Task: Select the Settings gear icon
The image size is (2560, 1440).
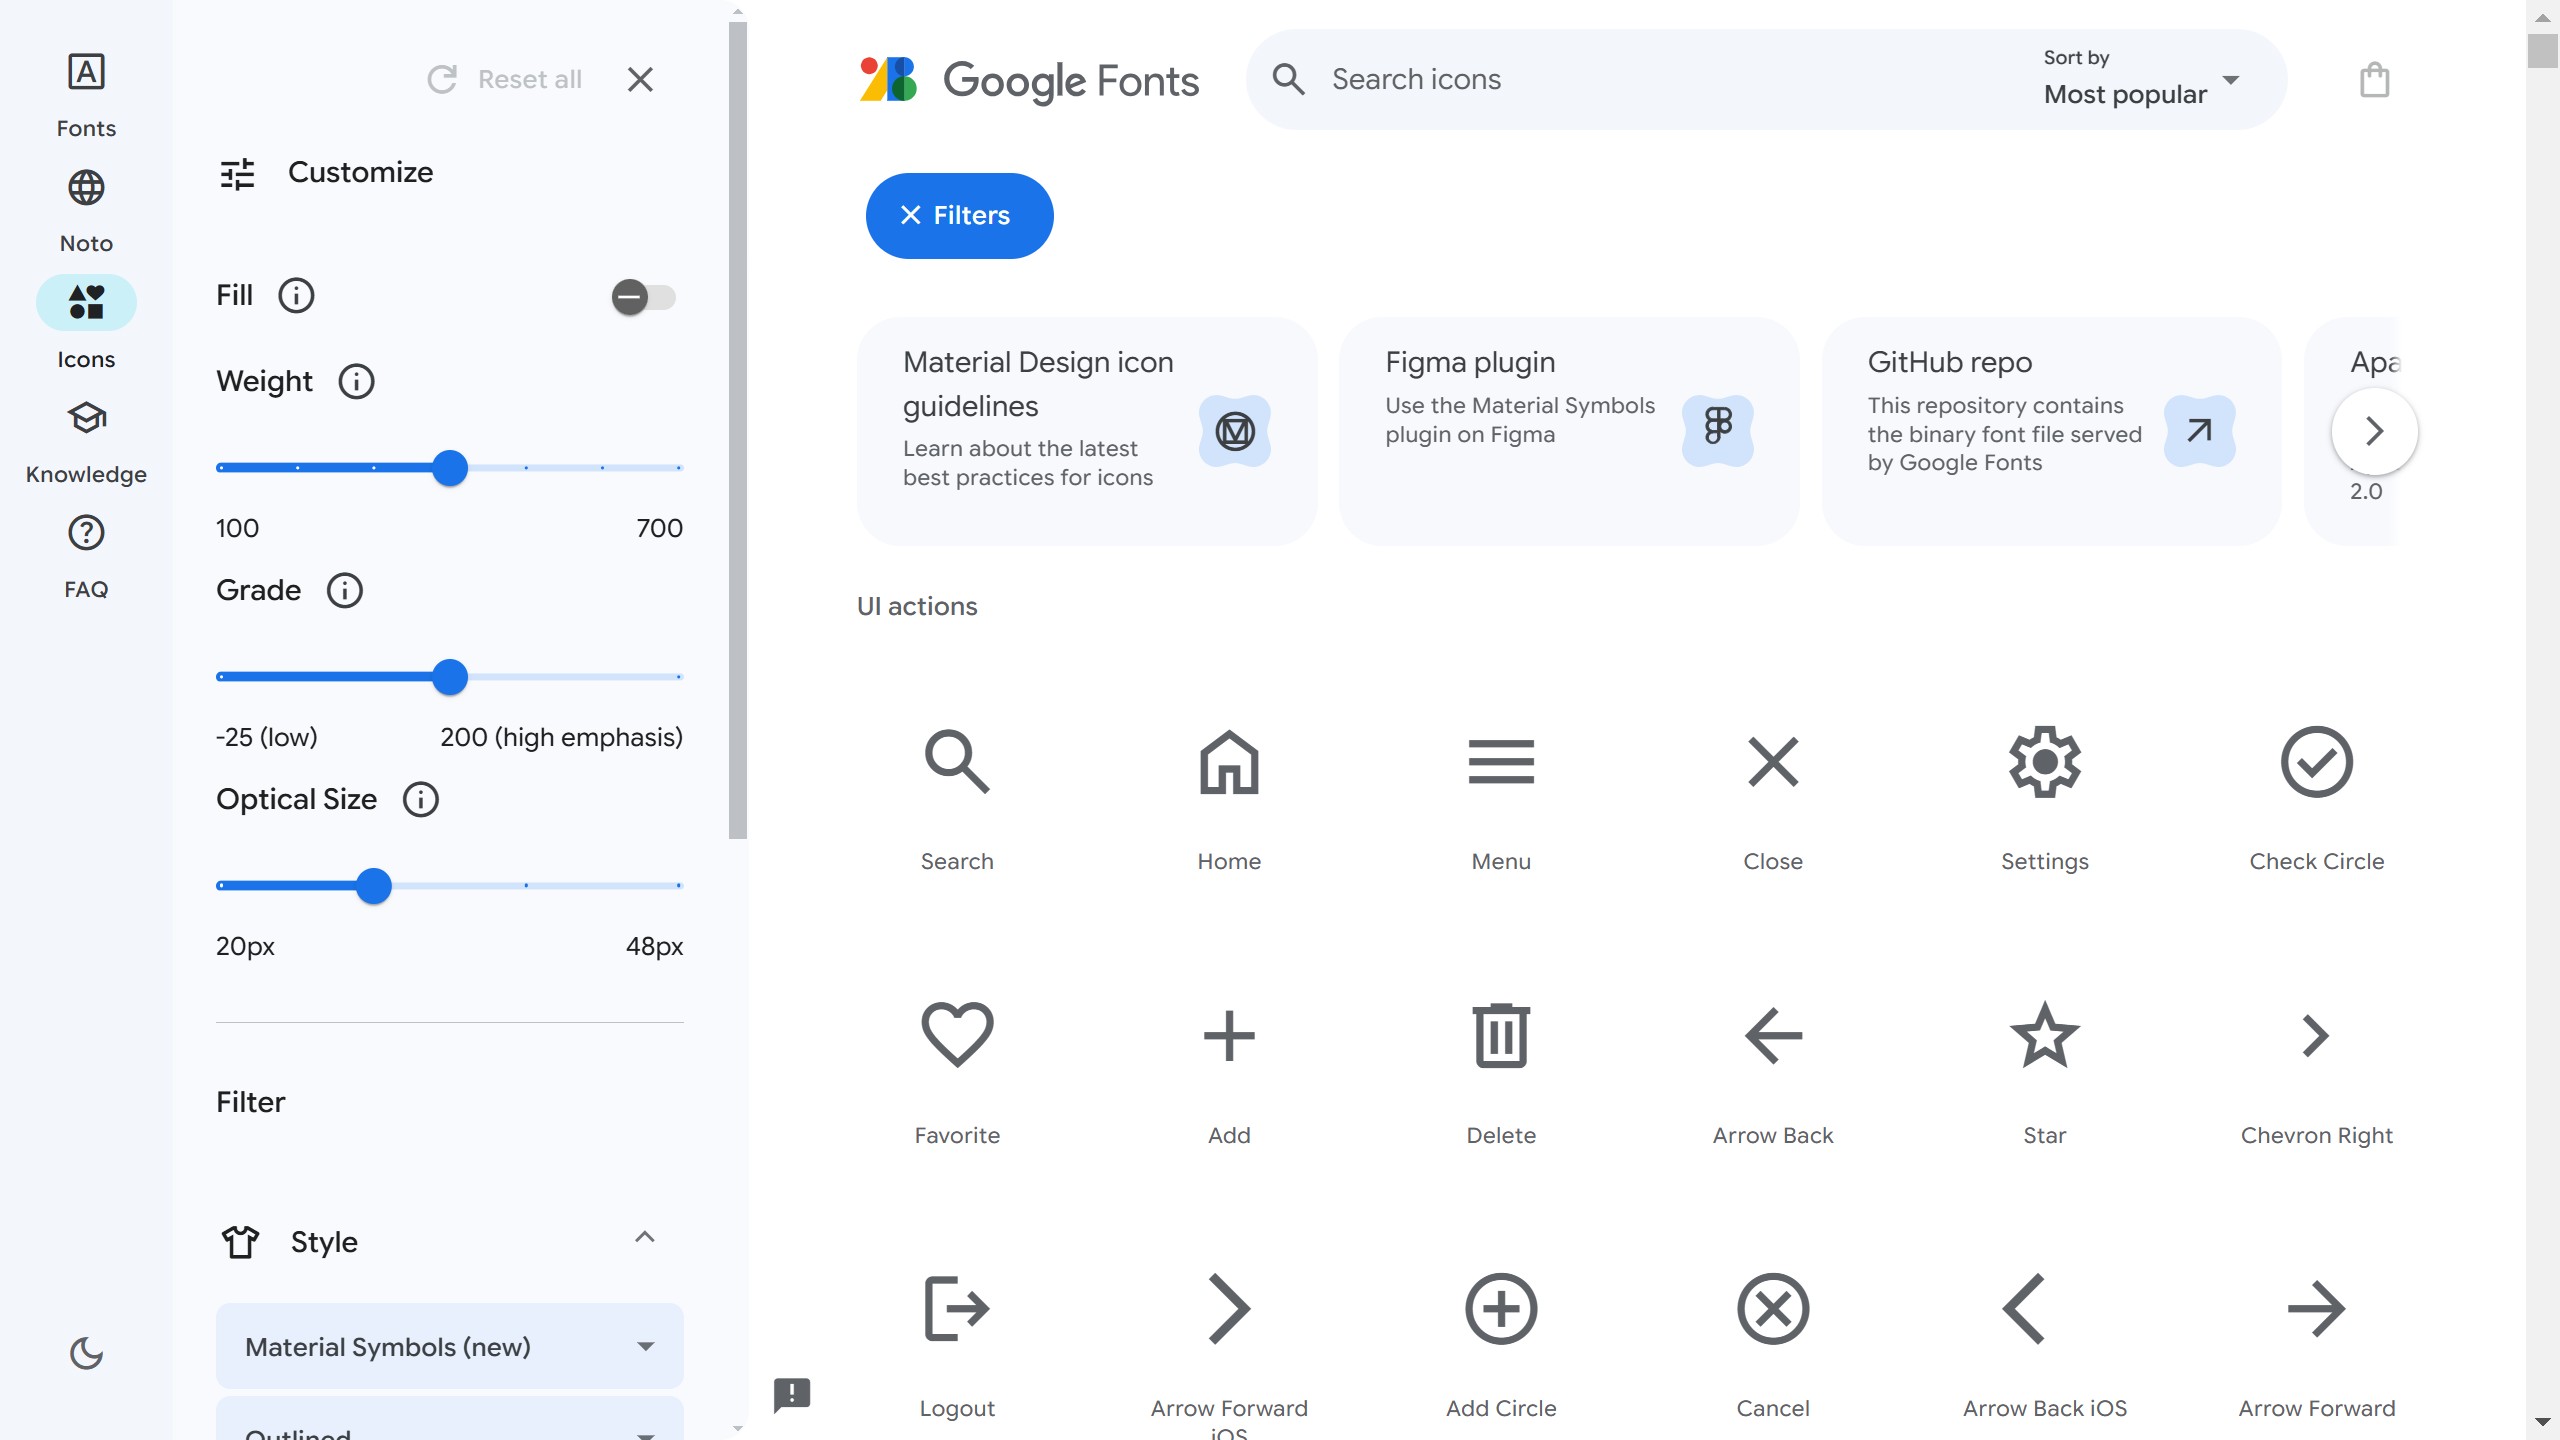Action: [2045, 762]
